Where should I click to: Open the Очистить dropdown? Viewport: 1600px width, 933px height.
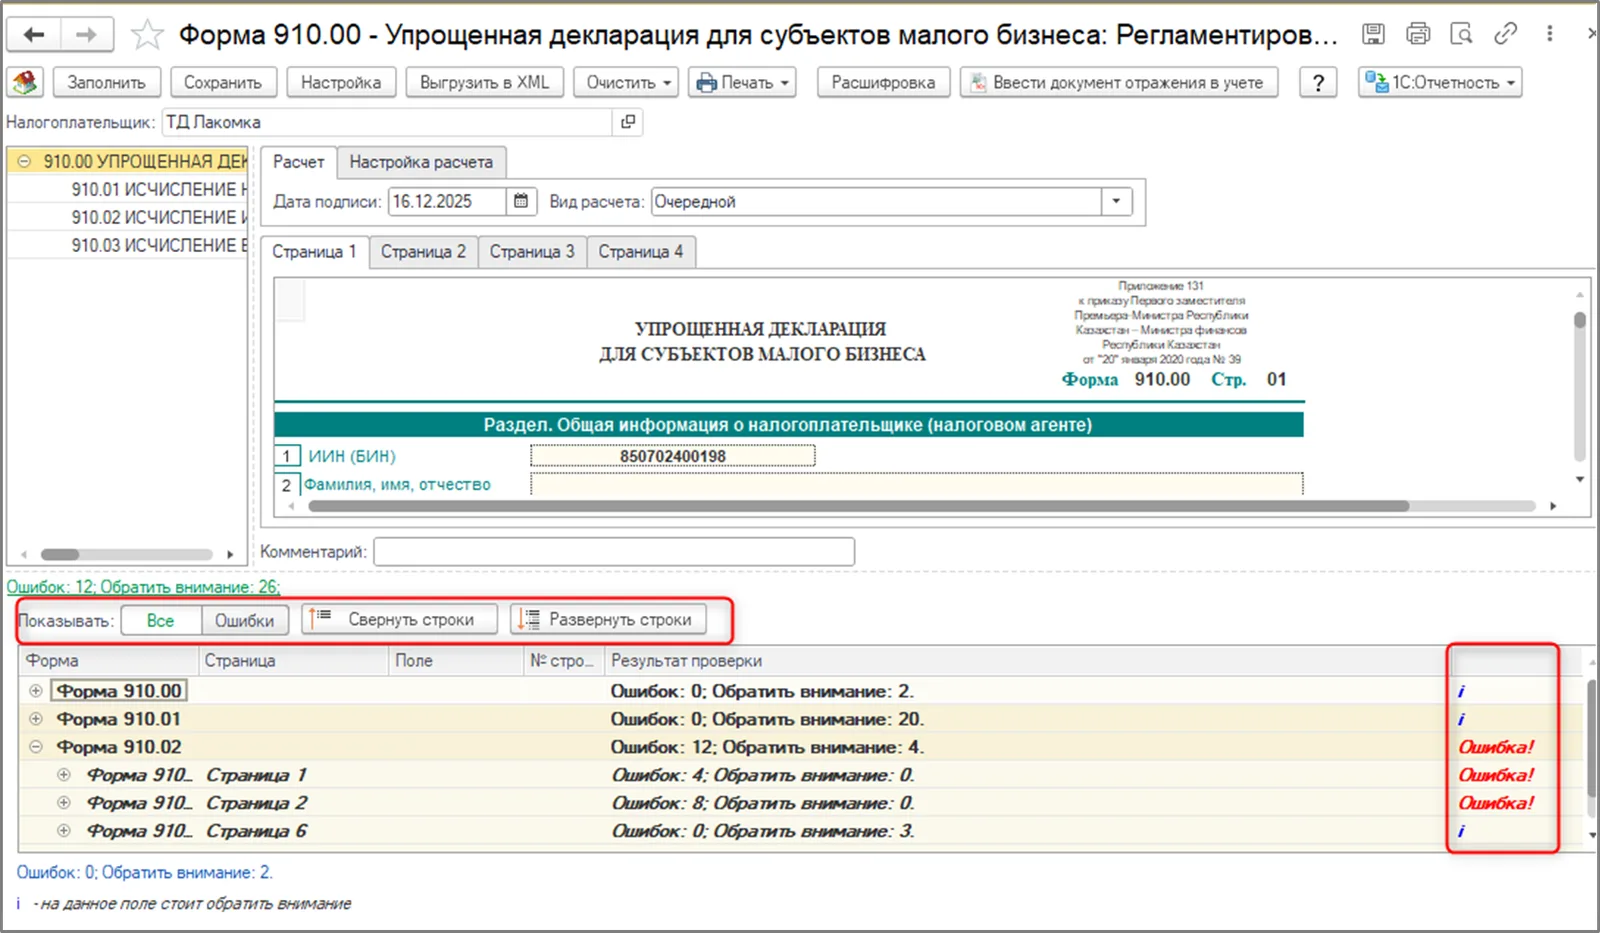(628, 82)
